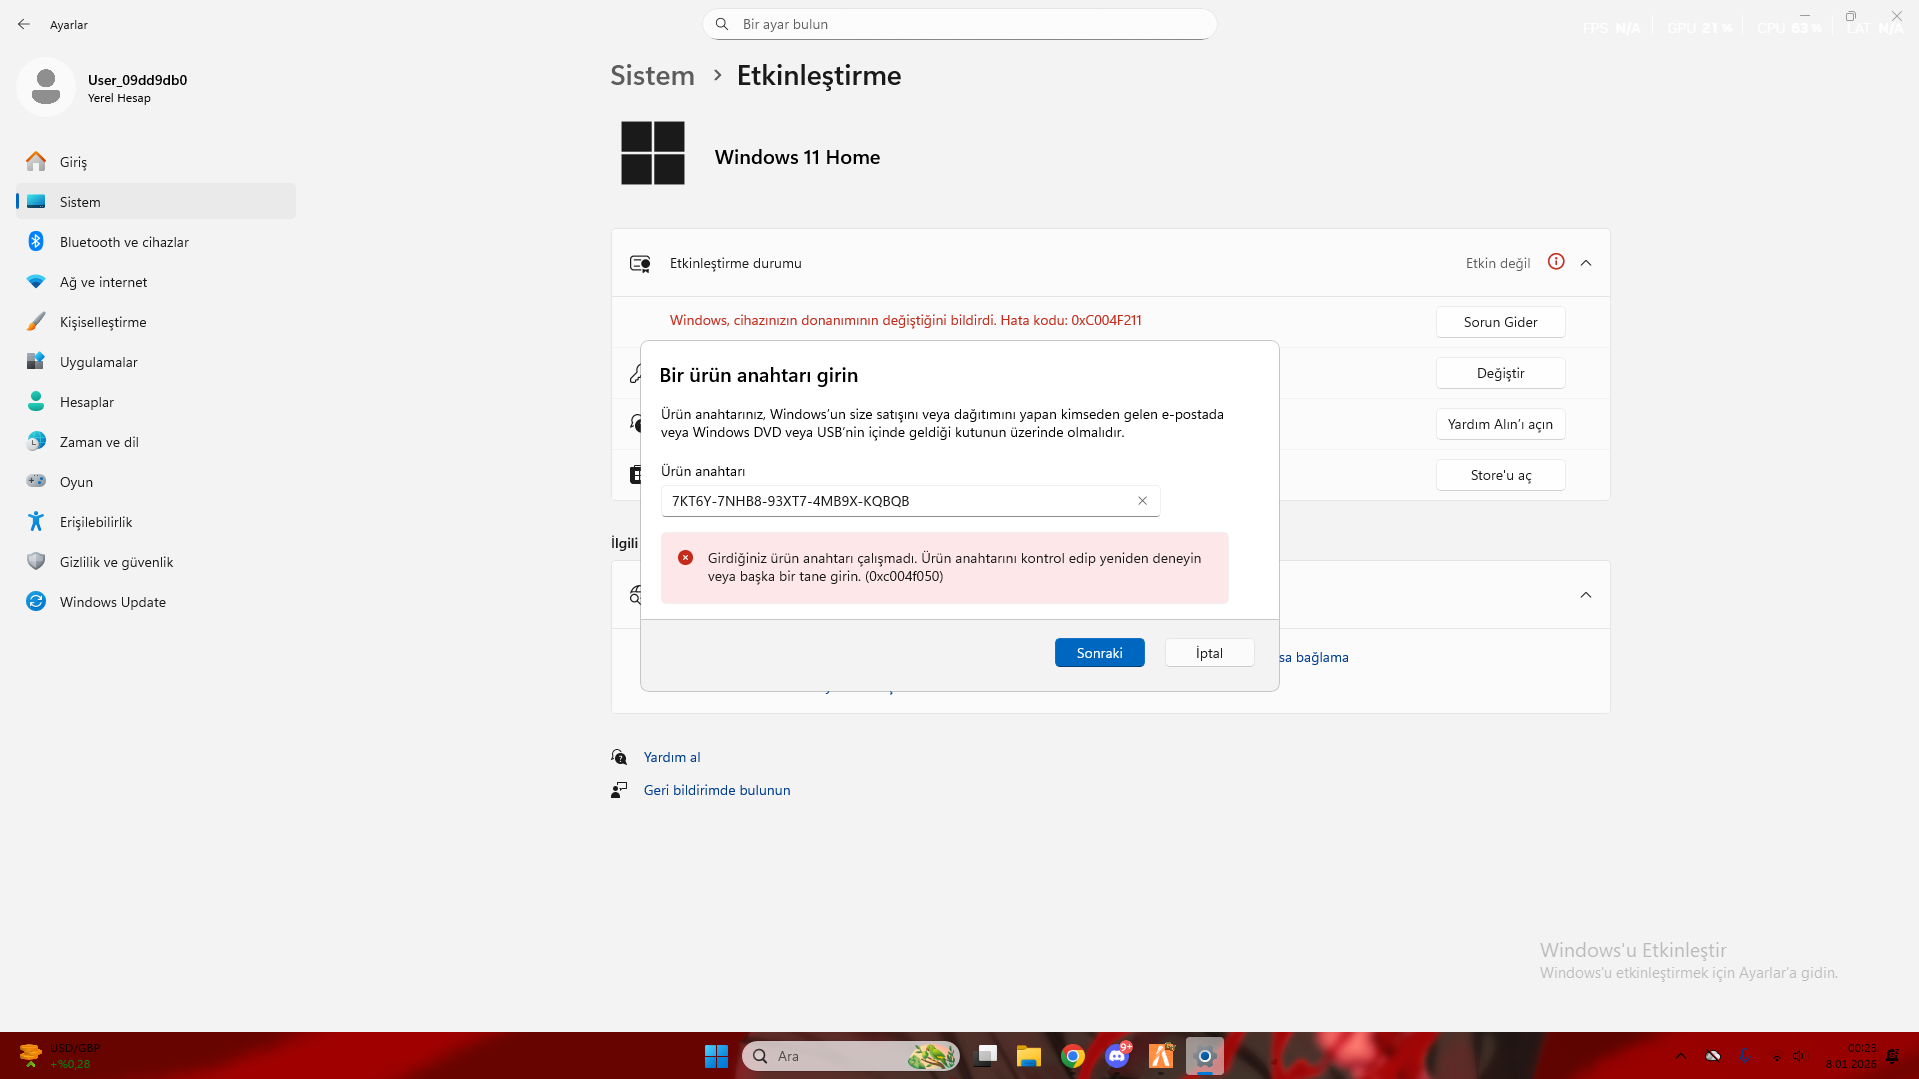Select Hesaplar in the sidebar

pyautogui.click(x=156, y=401)
